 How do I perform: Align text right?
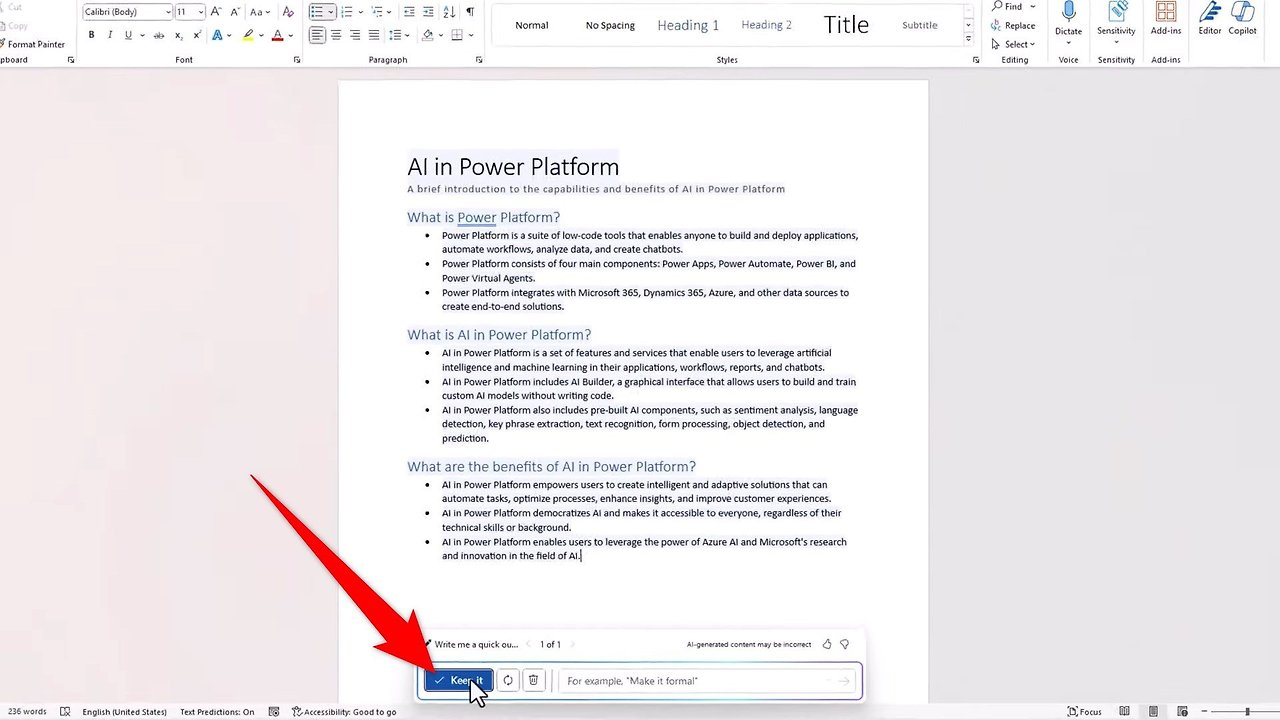point(355,35)
